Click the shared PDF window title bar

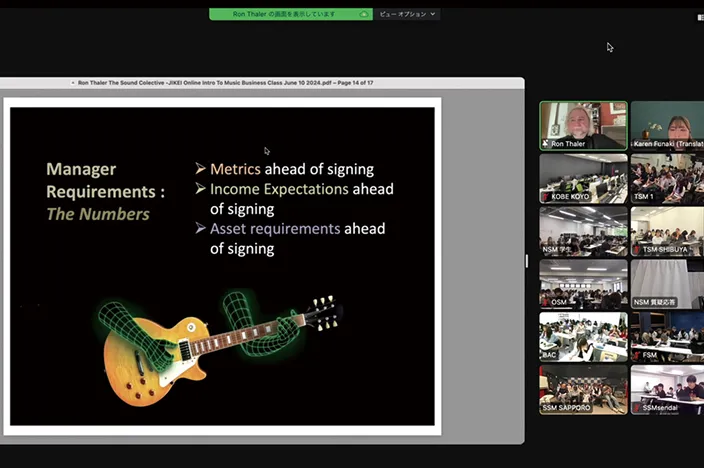262,83
